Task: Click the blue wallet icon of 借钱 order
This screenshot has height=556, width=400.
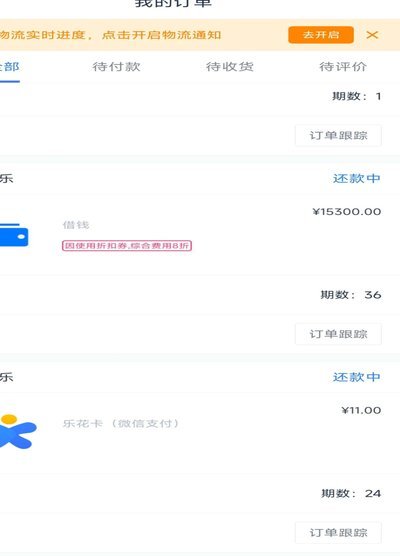Action: coord(14,235)
